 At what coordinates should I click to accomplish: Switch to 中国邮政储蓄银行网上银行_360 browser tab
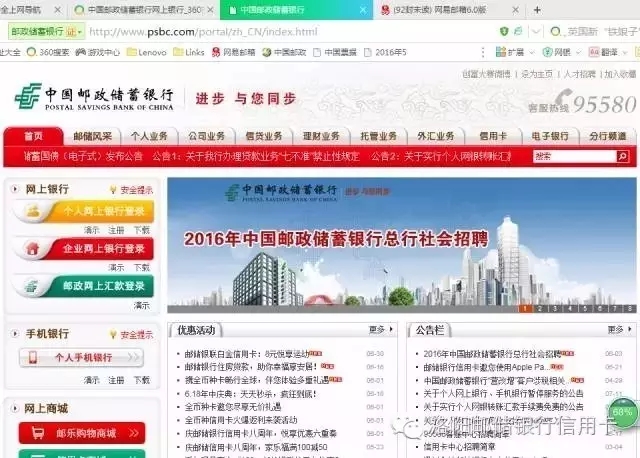tap(144, 10)
